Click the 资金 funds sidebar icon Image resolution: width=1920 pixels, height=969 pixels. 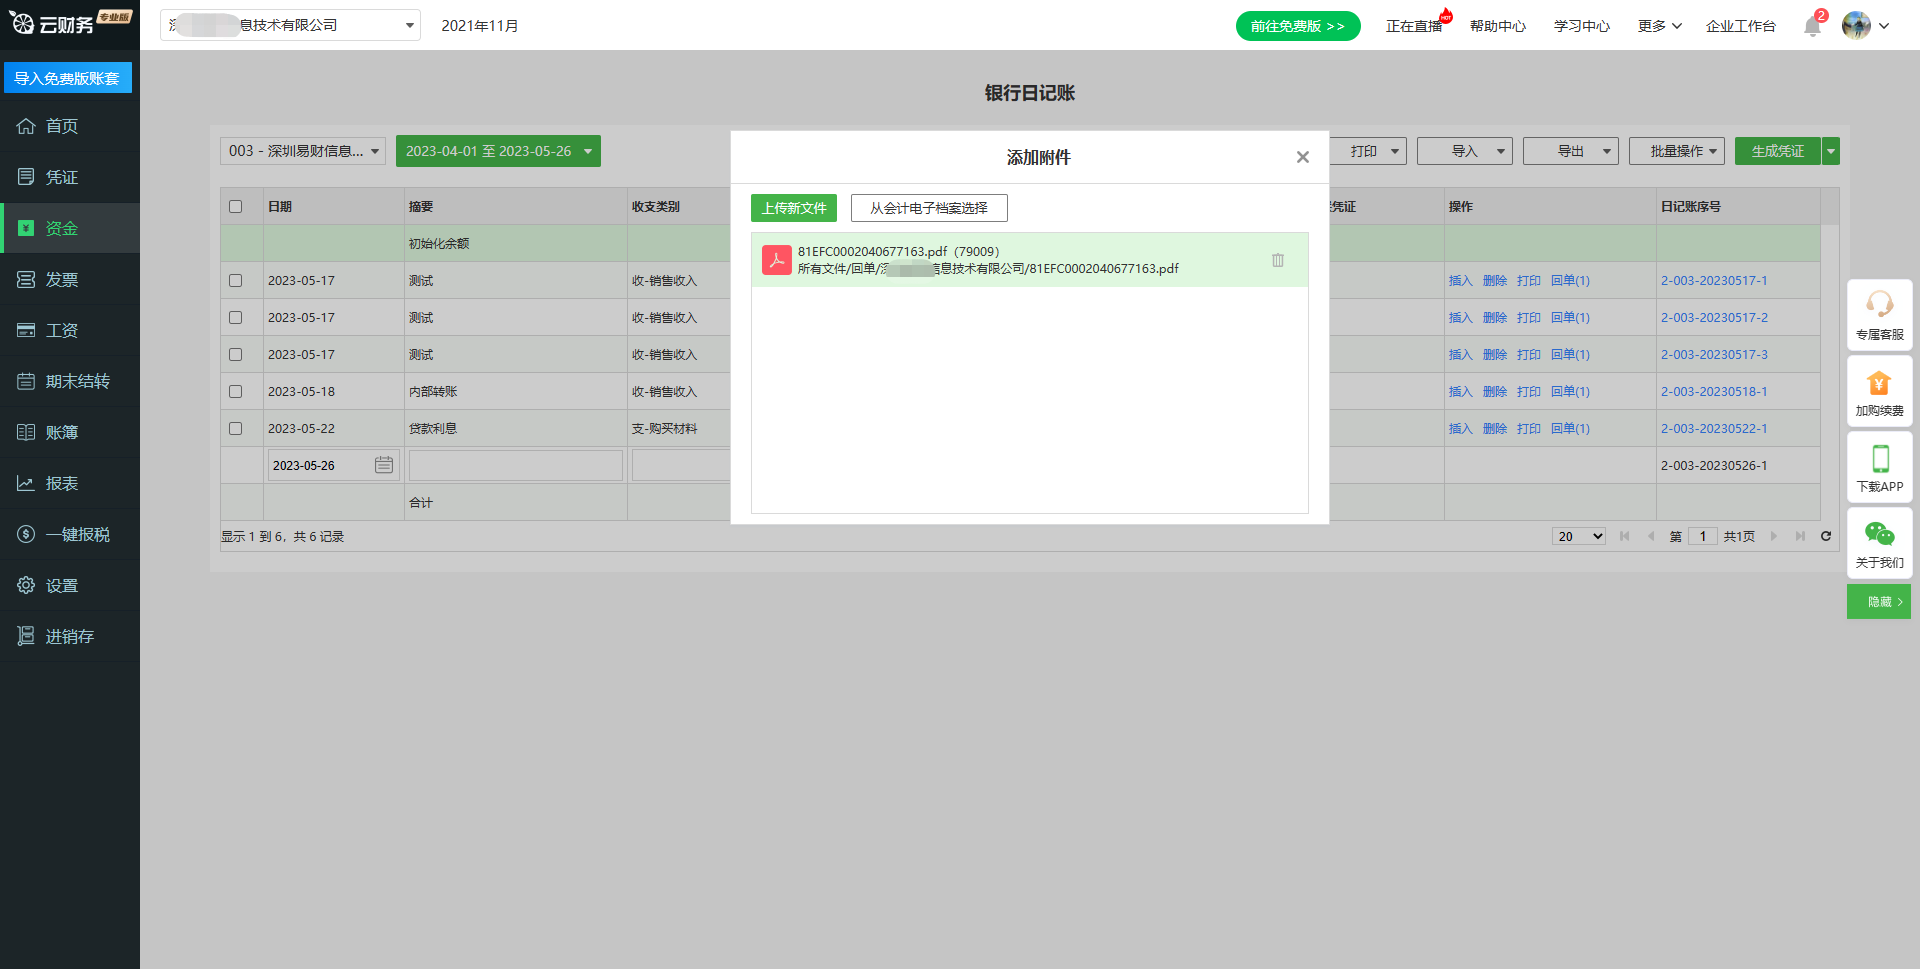(26, 228)
